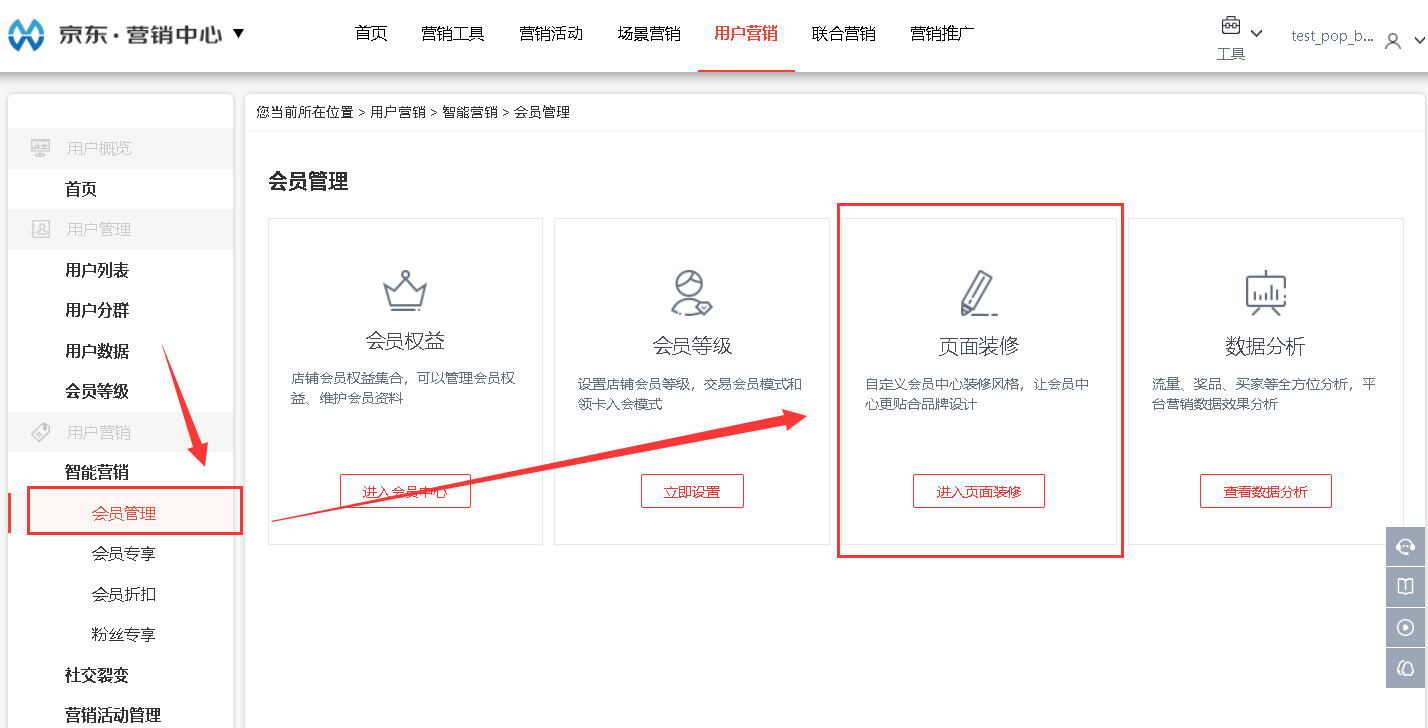Click the 会员等级 card title
Screen dimensions: 1428x728
[x=692, y=346]
